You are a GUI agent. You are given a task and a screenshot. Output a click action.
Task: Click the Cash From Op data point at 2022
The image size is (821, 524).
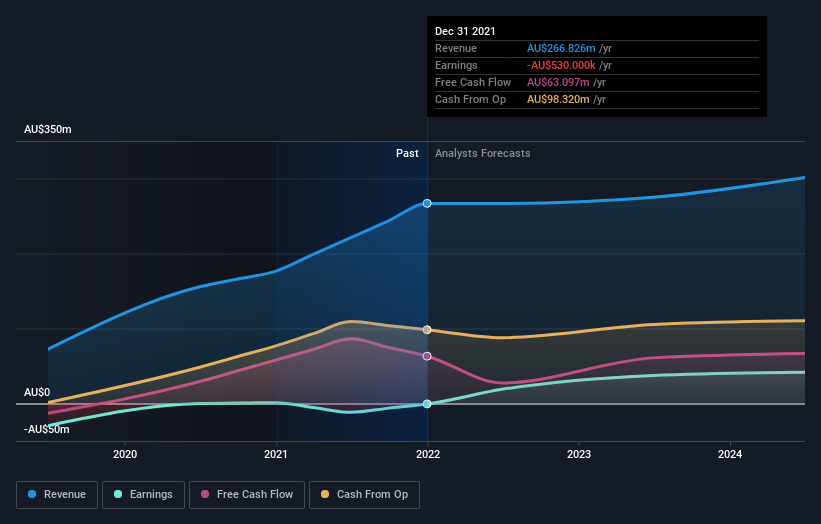pos(427,330)
